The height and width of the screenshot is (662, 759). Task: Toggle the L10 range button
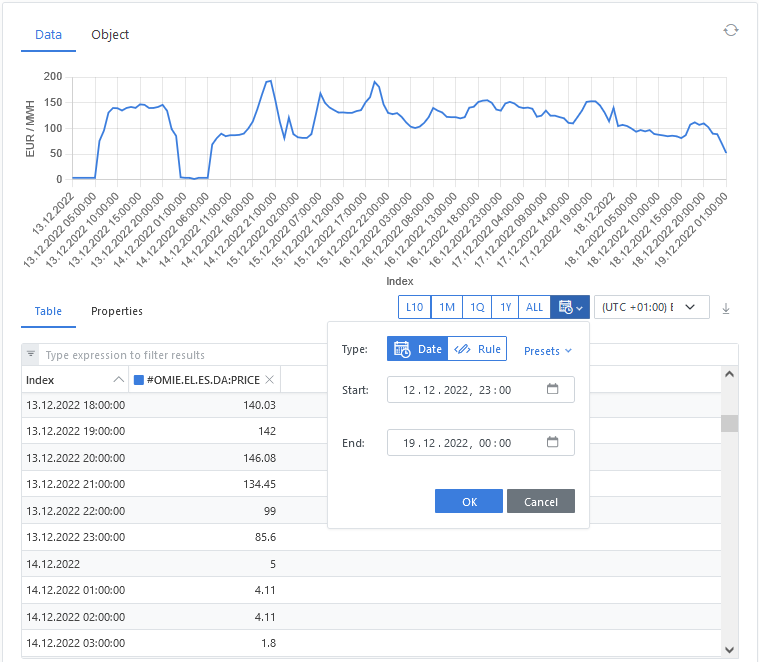tap(414, 307)
